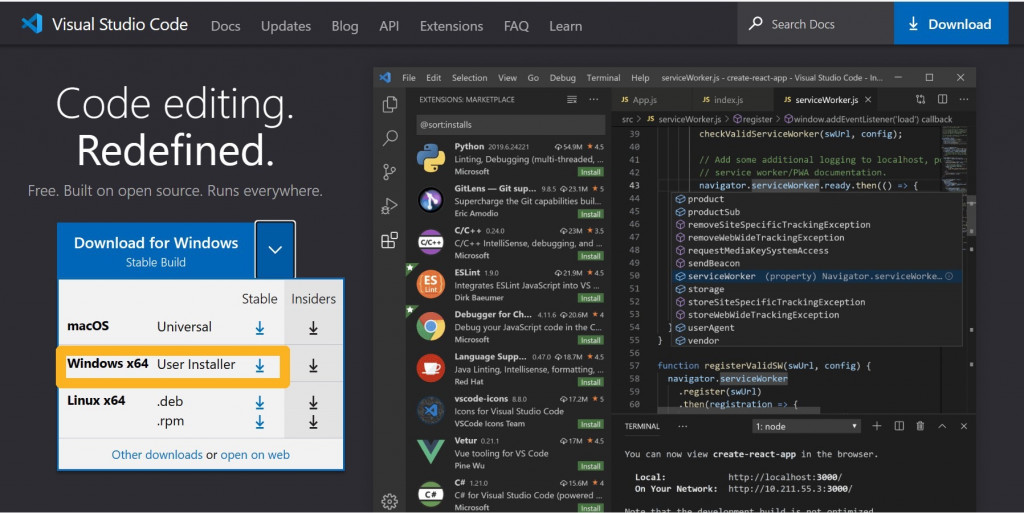
Task: Download macOS Insiders build arrow
Action: (x=313, y=328)
